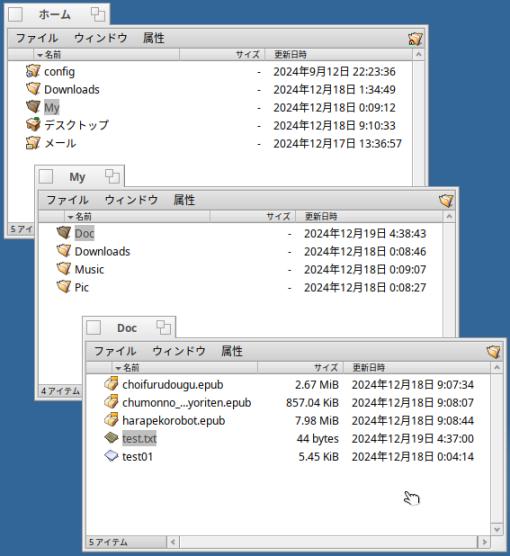The height and width of the screenshot is (556, 510).
Task: Open ウィンドウ menu in Doc window
Action: 179,351
